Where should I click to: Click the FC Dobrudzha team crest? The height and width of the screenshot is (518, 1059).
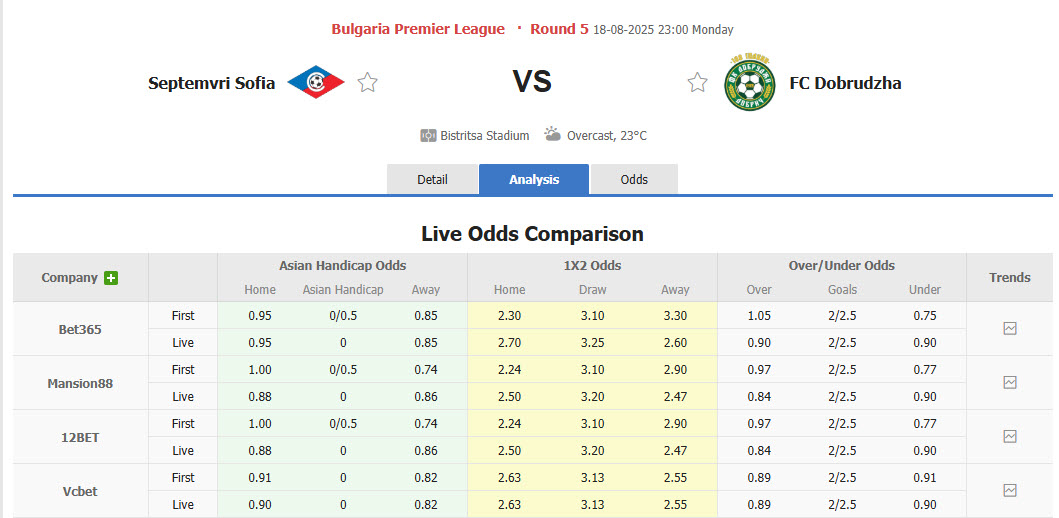coord(749,84)
